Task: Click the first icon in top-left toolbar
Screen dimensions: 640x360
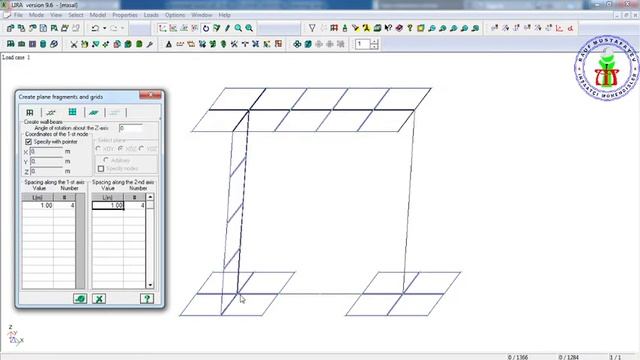Action: (x=11, y=28)
